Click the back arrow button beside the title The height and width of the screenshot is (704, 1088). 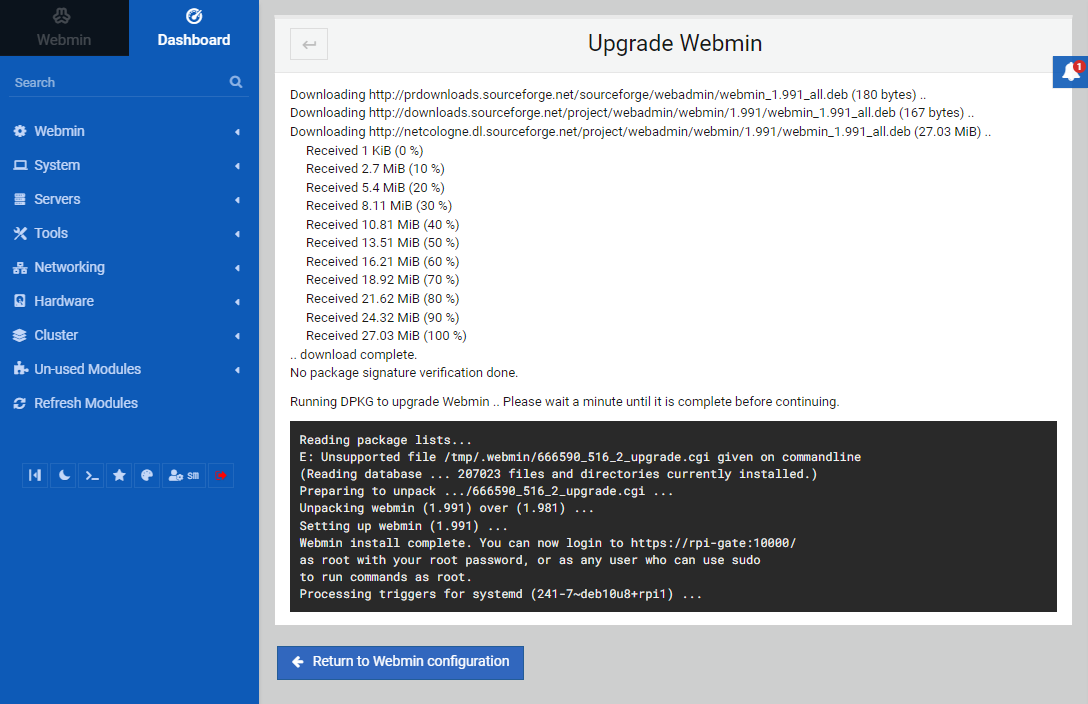(x=309, y=44)
